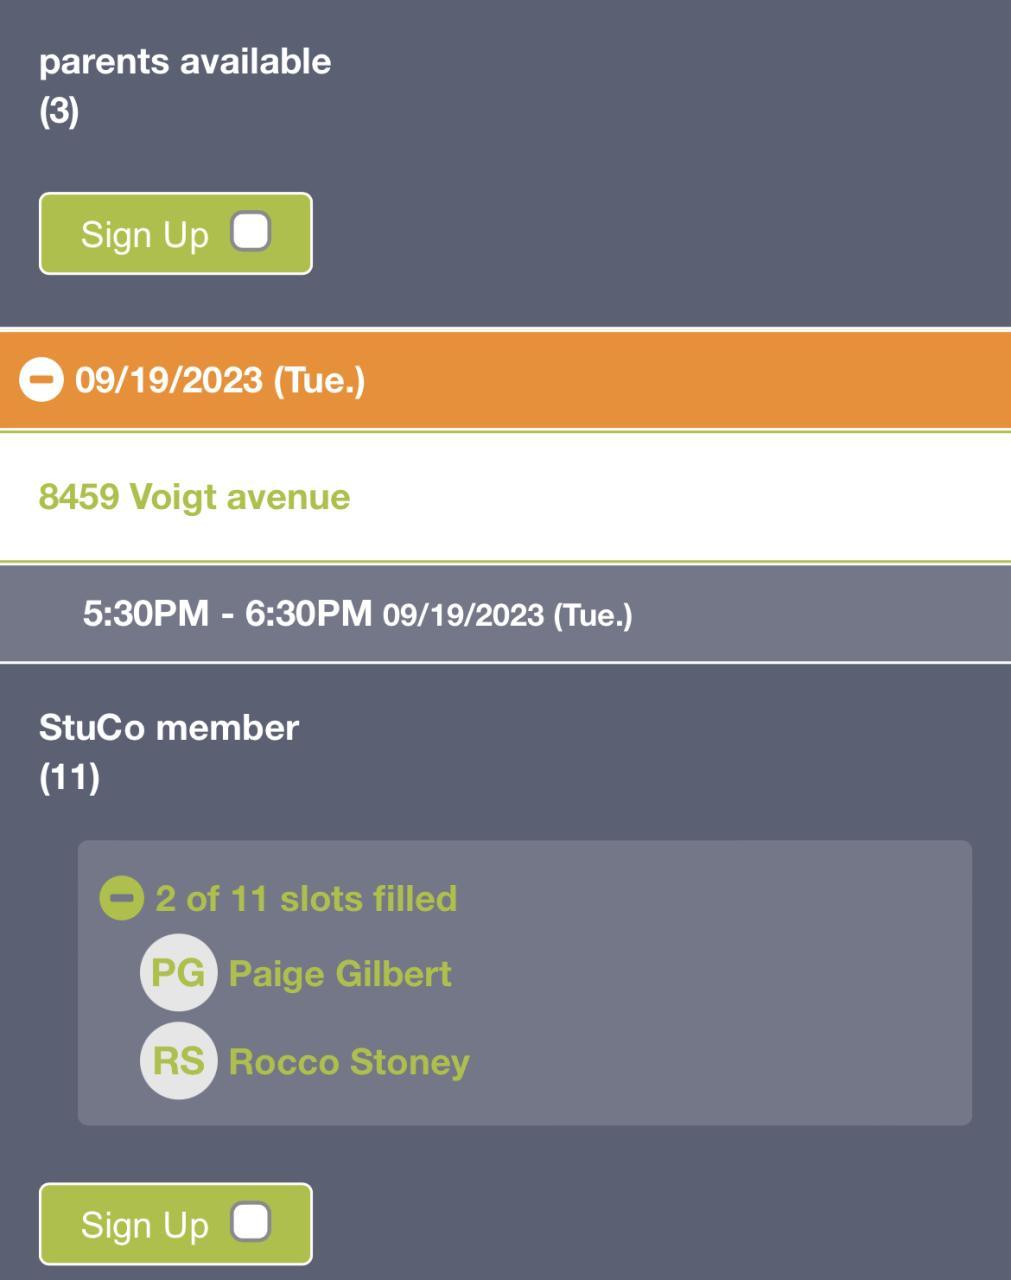Viewport: 1011px width, 1280px height.
Task: Click the small date text beside 6:30PM
Action: pyautogui.click(x=507, y=615)
